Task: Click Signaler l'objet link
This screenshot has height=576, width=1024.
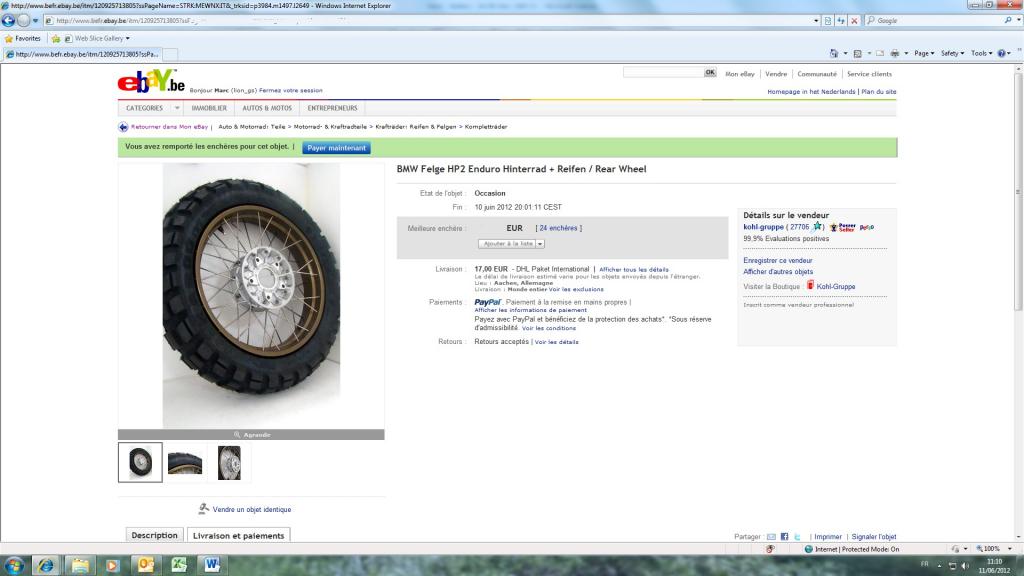Action: click(x=873, y=537)
